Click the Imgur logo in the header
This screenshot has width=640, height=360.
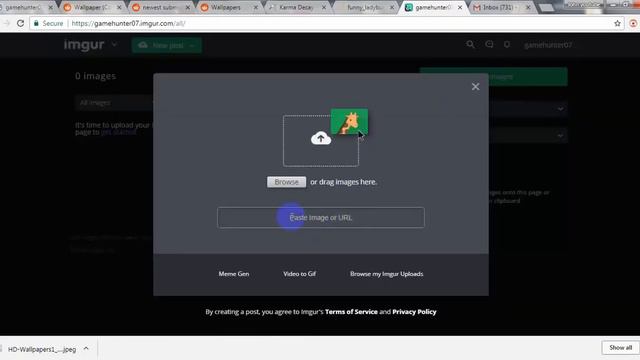(x=84, y=45)
